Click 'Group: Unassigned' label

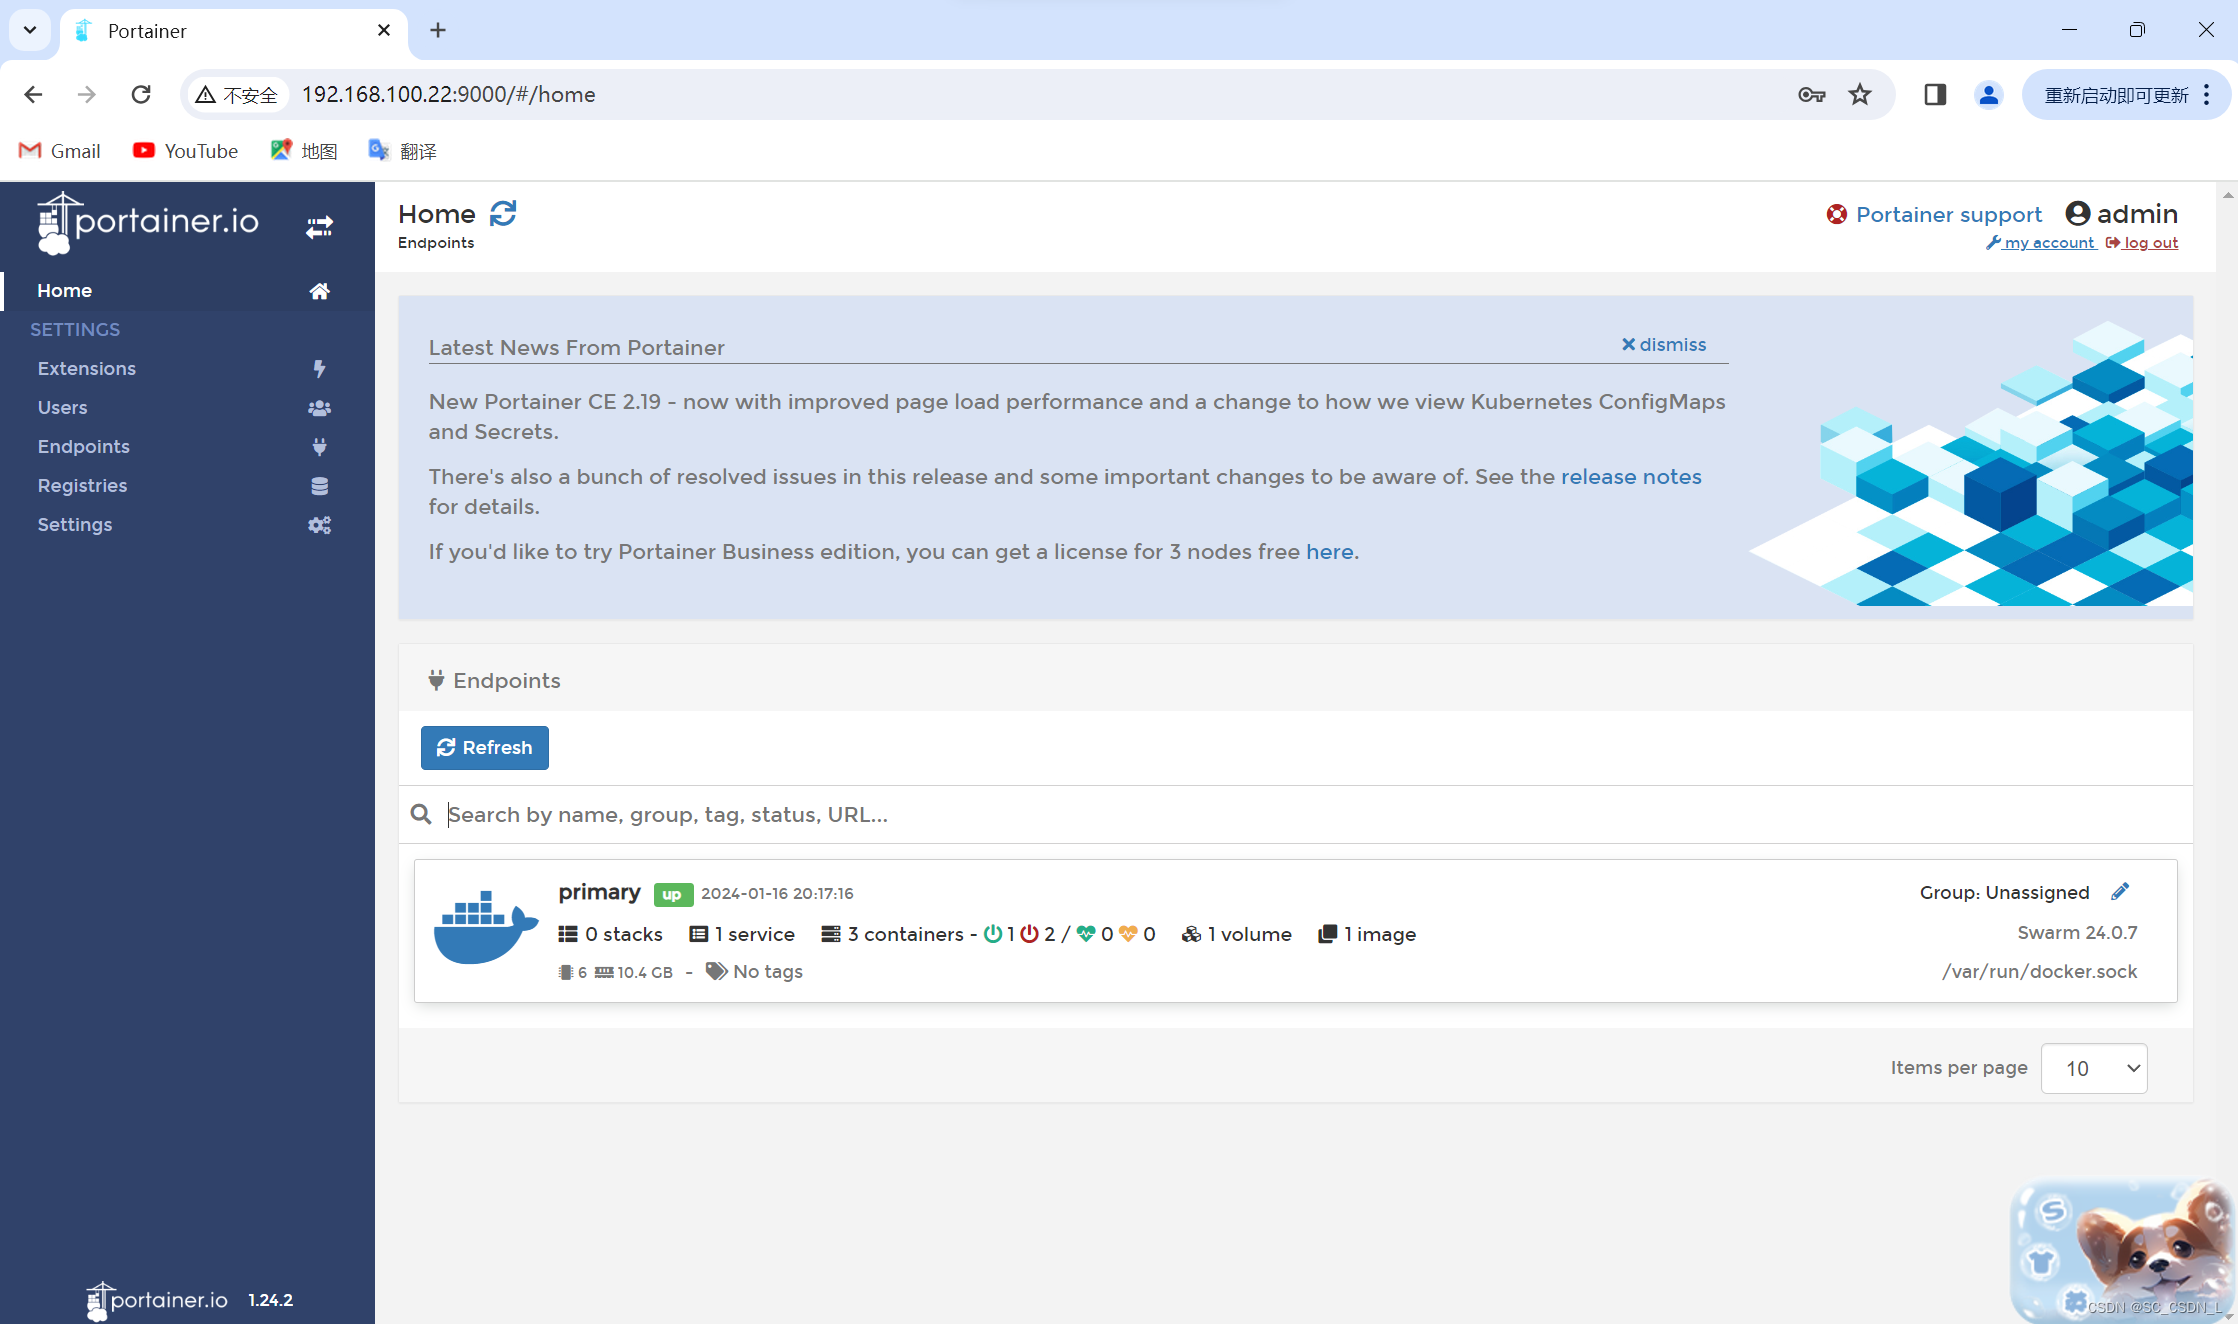[x=2004, y=892]
